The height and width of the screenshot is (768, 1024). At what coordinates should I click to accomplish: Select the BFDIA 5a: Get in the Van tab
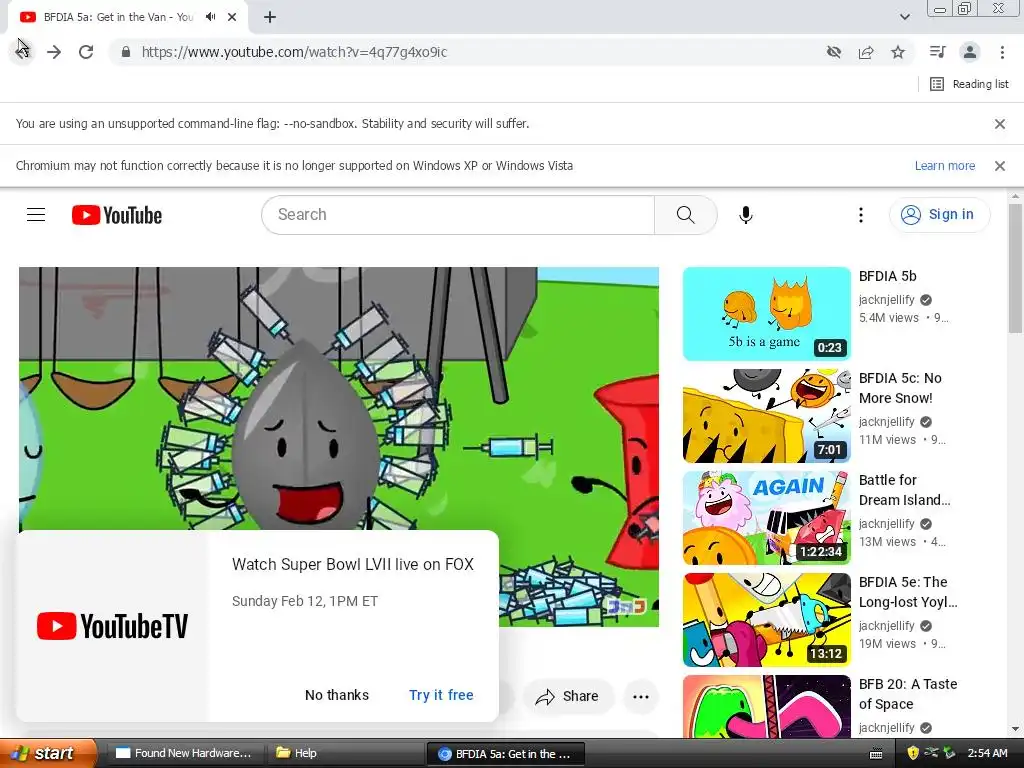pos(118,17)
